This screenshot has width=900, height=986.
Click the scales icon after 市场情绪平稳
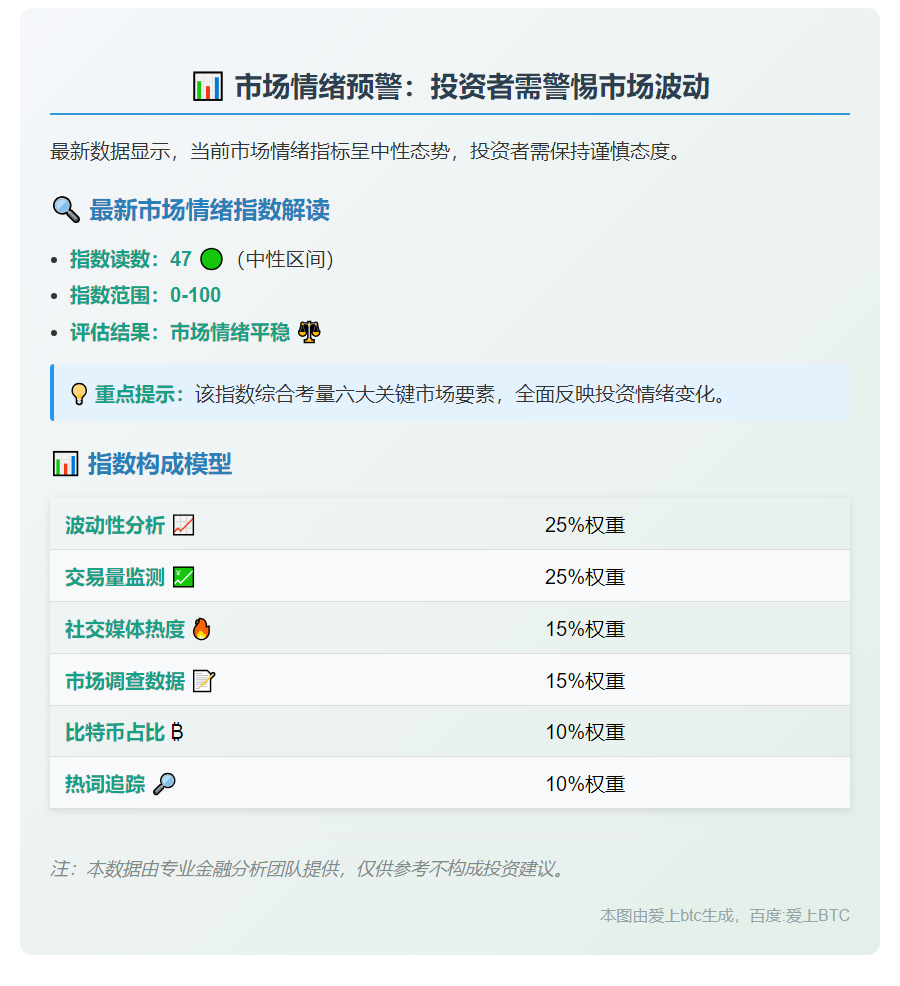coord(308,330)
